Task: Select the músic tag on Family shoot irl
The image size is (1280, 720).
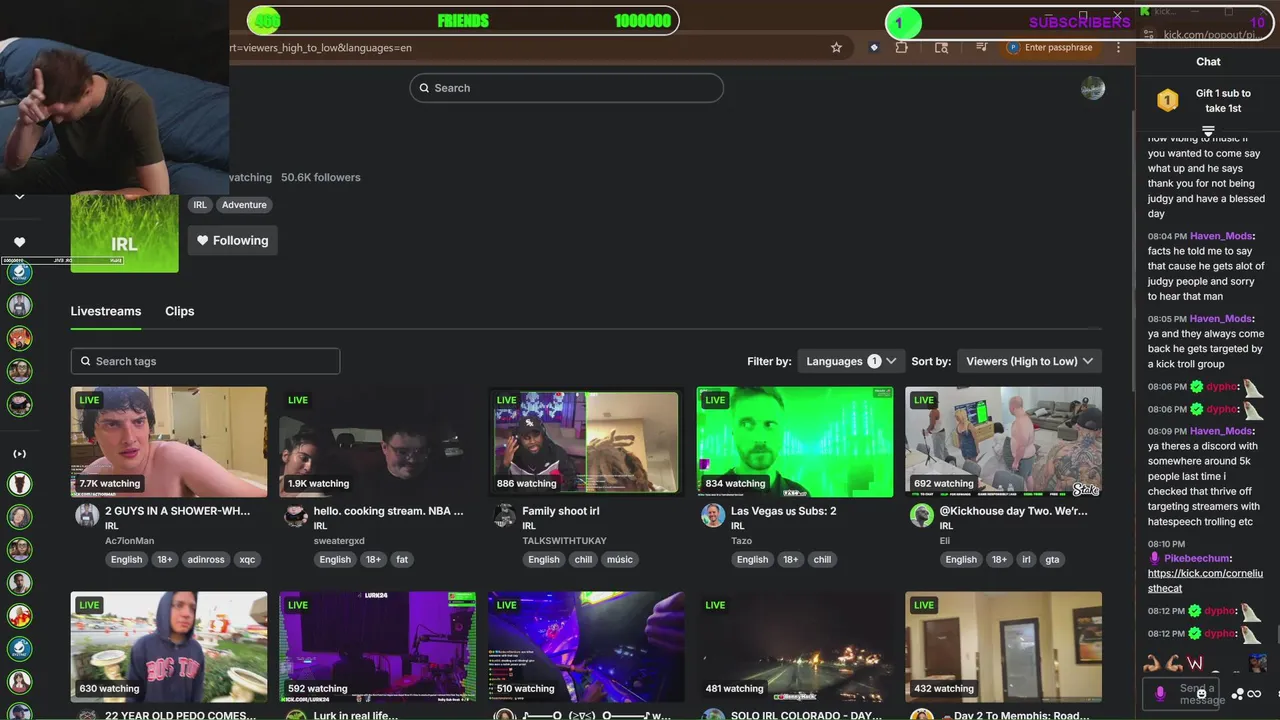Action: [620, 560]
